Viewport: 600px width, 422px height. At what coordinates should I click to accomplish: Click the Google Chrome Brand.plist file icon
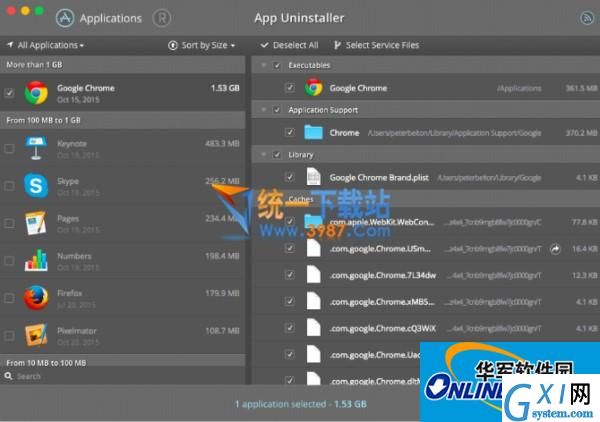(x=313, y=177)
